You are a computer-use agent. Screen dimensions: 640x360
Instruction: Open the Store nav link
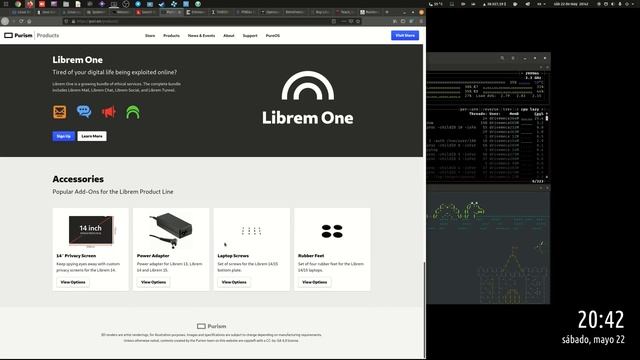tap(150, 36)
